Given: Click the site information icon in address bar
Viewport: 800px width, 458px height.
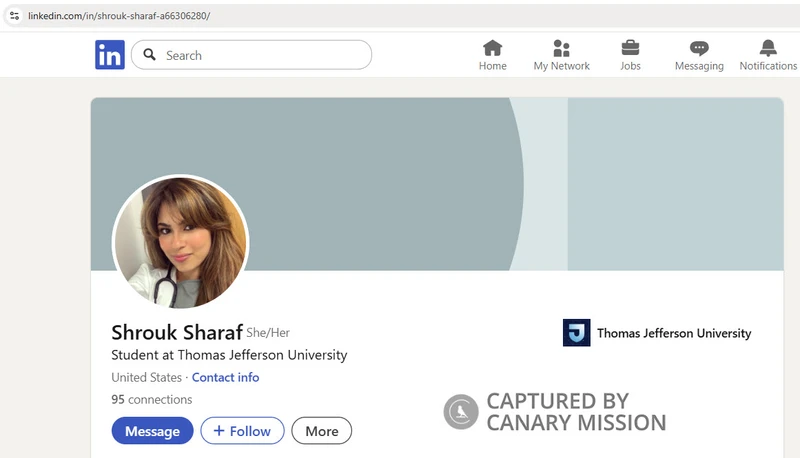Looking at the screenshot, I should 14,16.
